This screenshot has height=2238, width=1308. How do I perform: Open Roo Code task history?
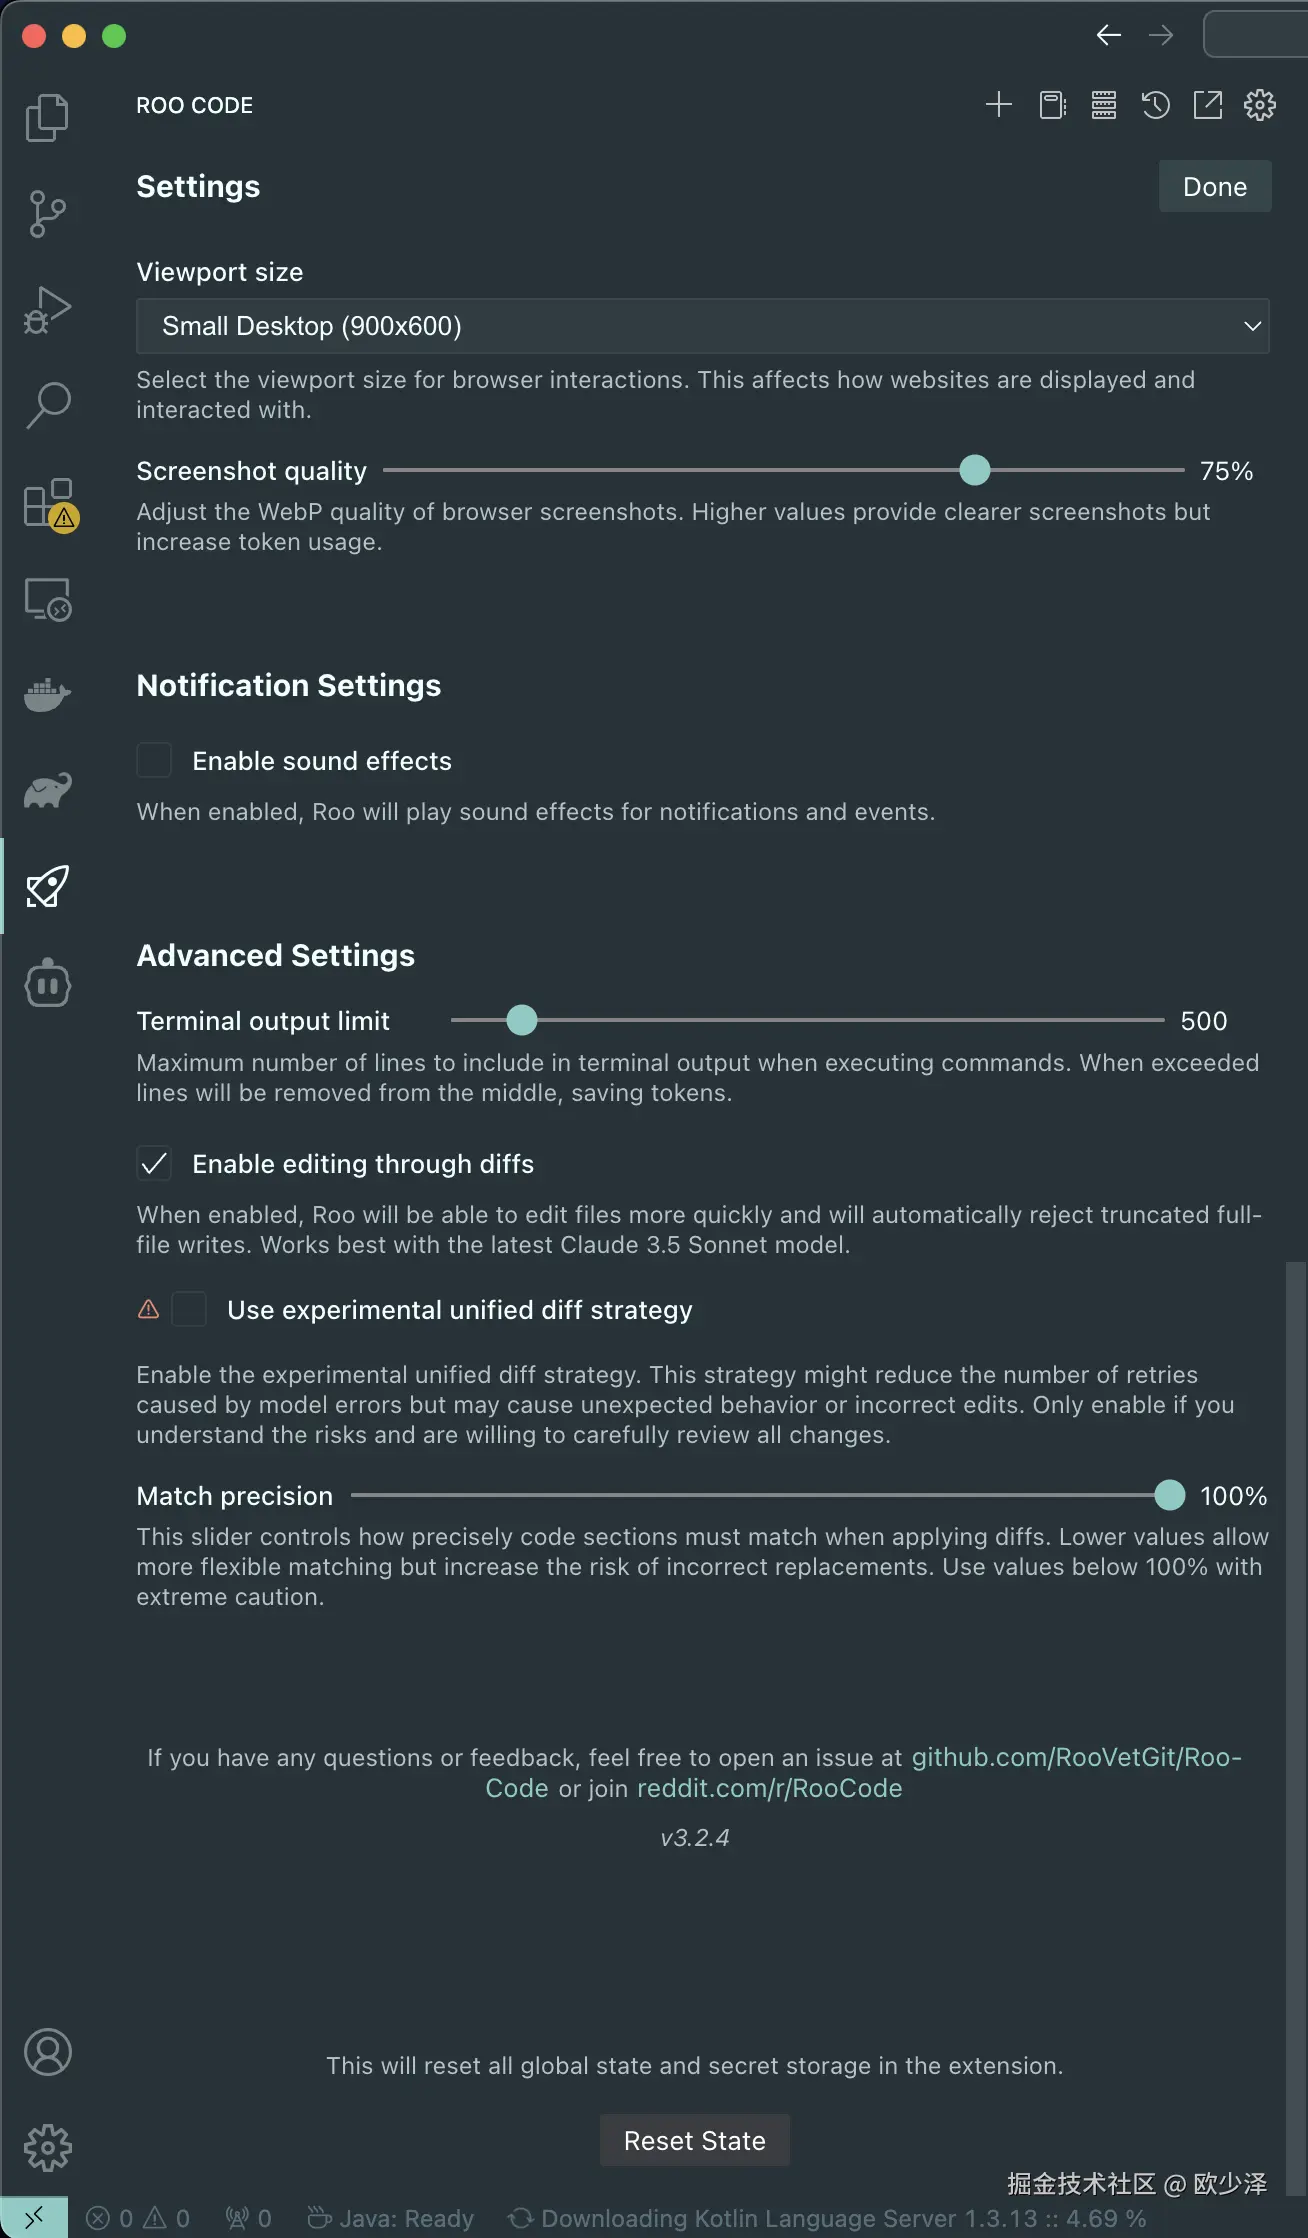point(1155,105)
